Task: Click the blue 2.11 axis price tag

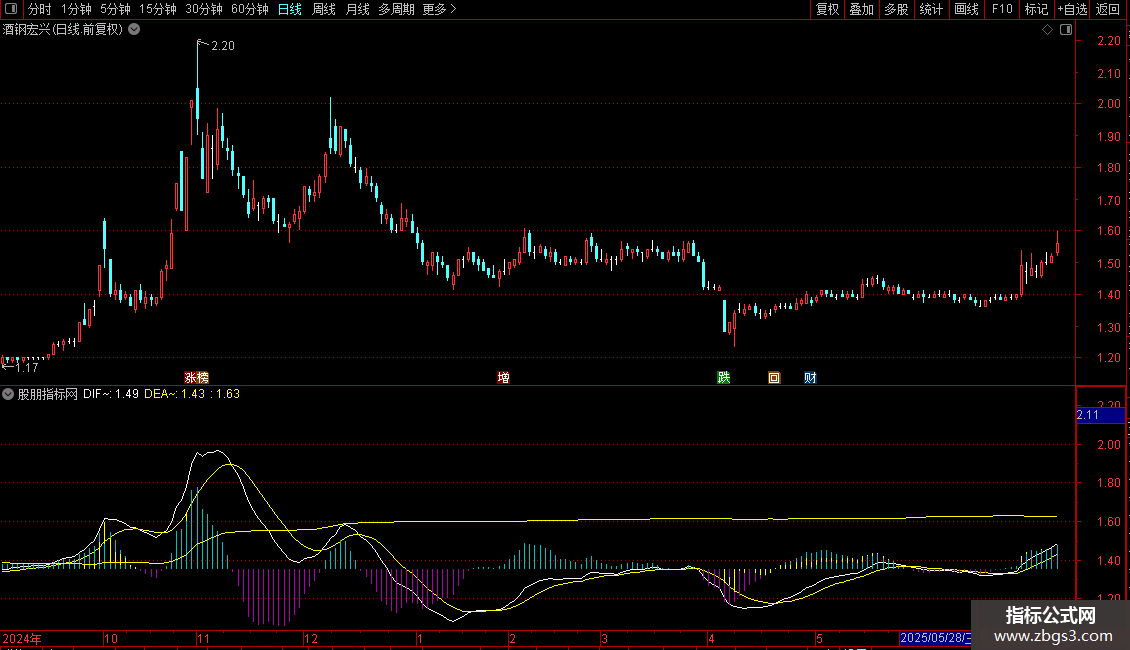Action: coord(1100,415)
